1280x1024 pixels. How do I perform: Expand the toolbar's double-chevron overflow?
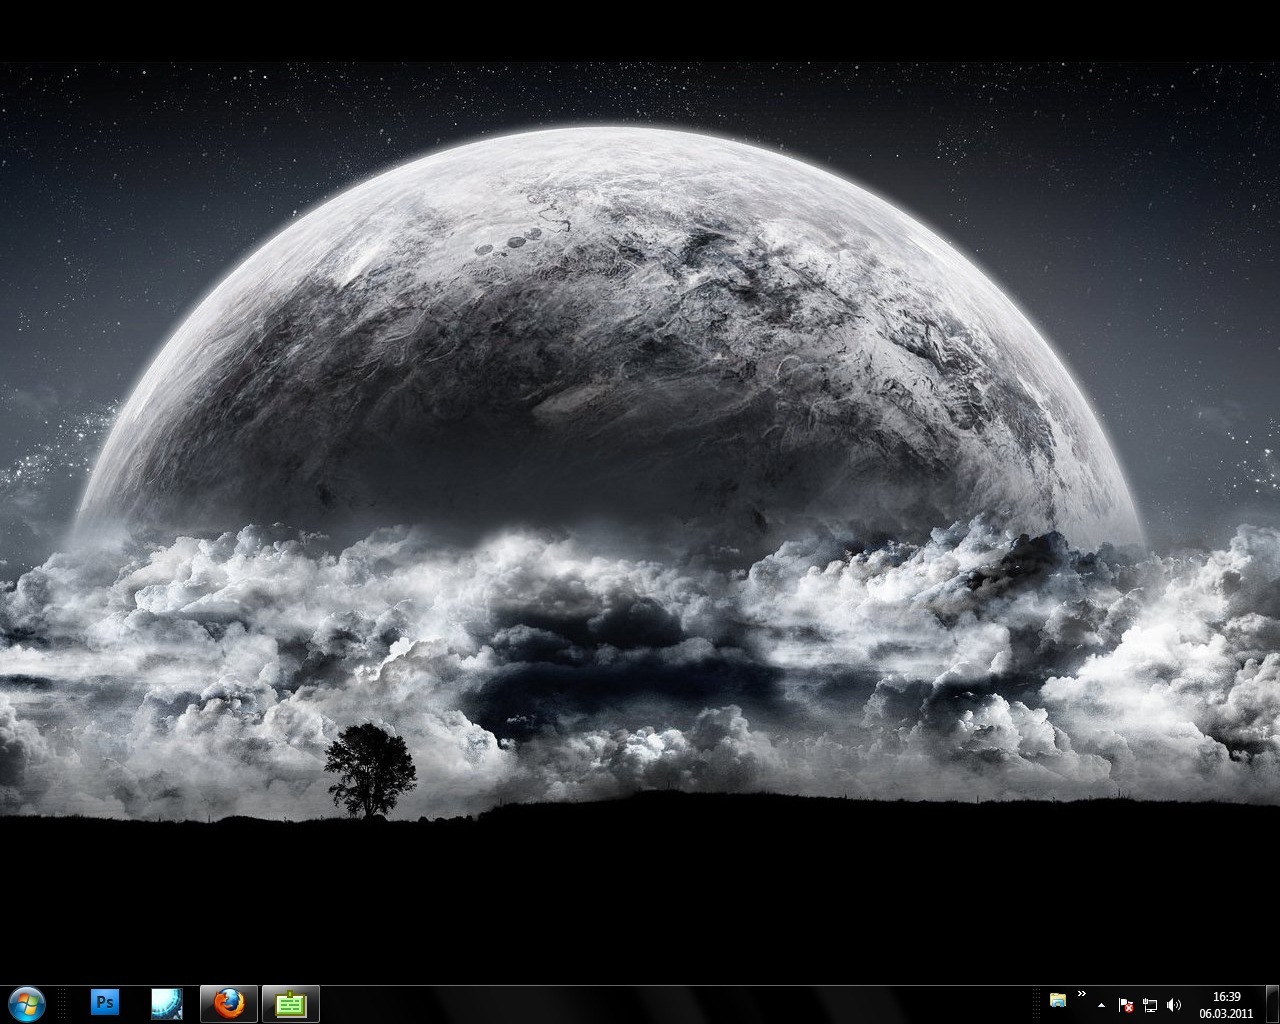(1082, 994)
